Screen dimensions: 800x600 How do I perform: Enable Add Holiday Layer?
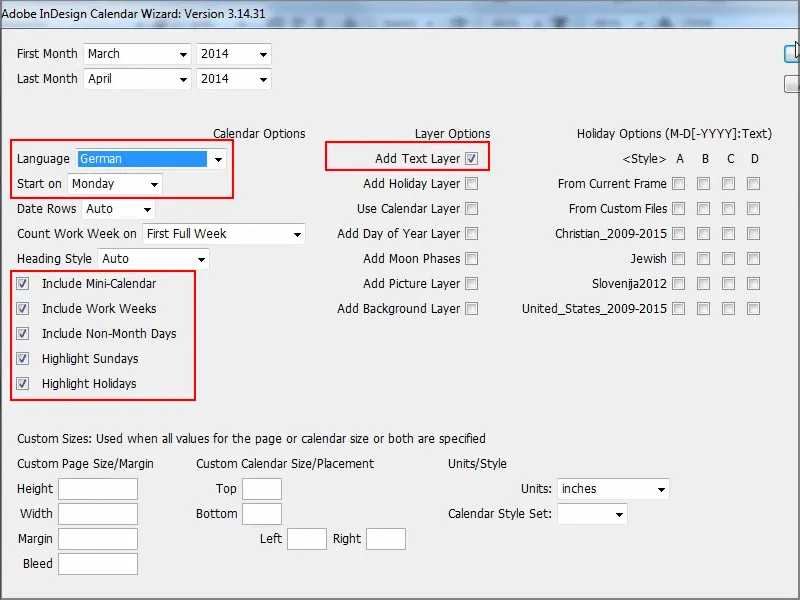point(471,184)
